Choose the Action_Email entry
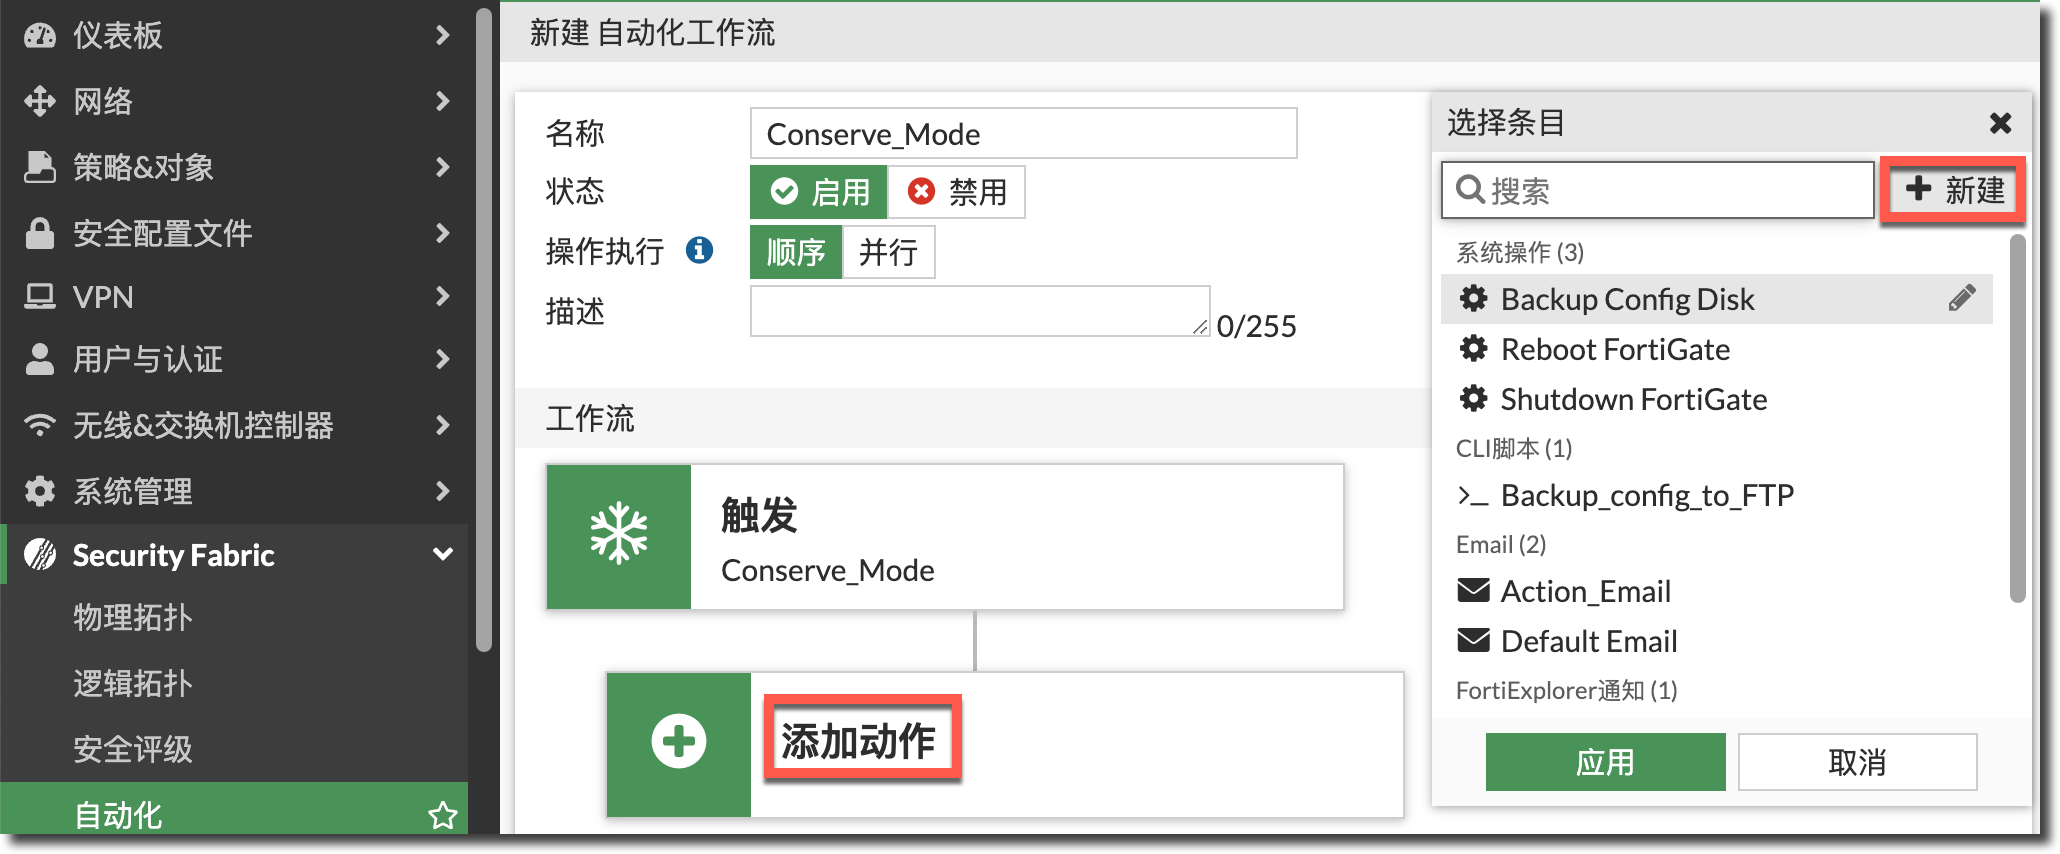This screenshot has height=854, width=2060. click(x=1585, y=591)
